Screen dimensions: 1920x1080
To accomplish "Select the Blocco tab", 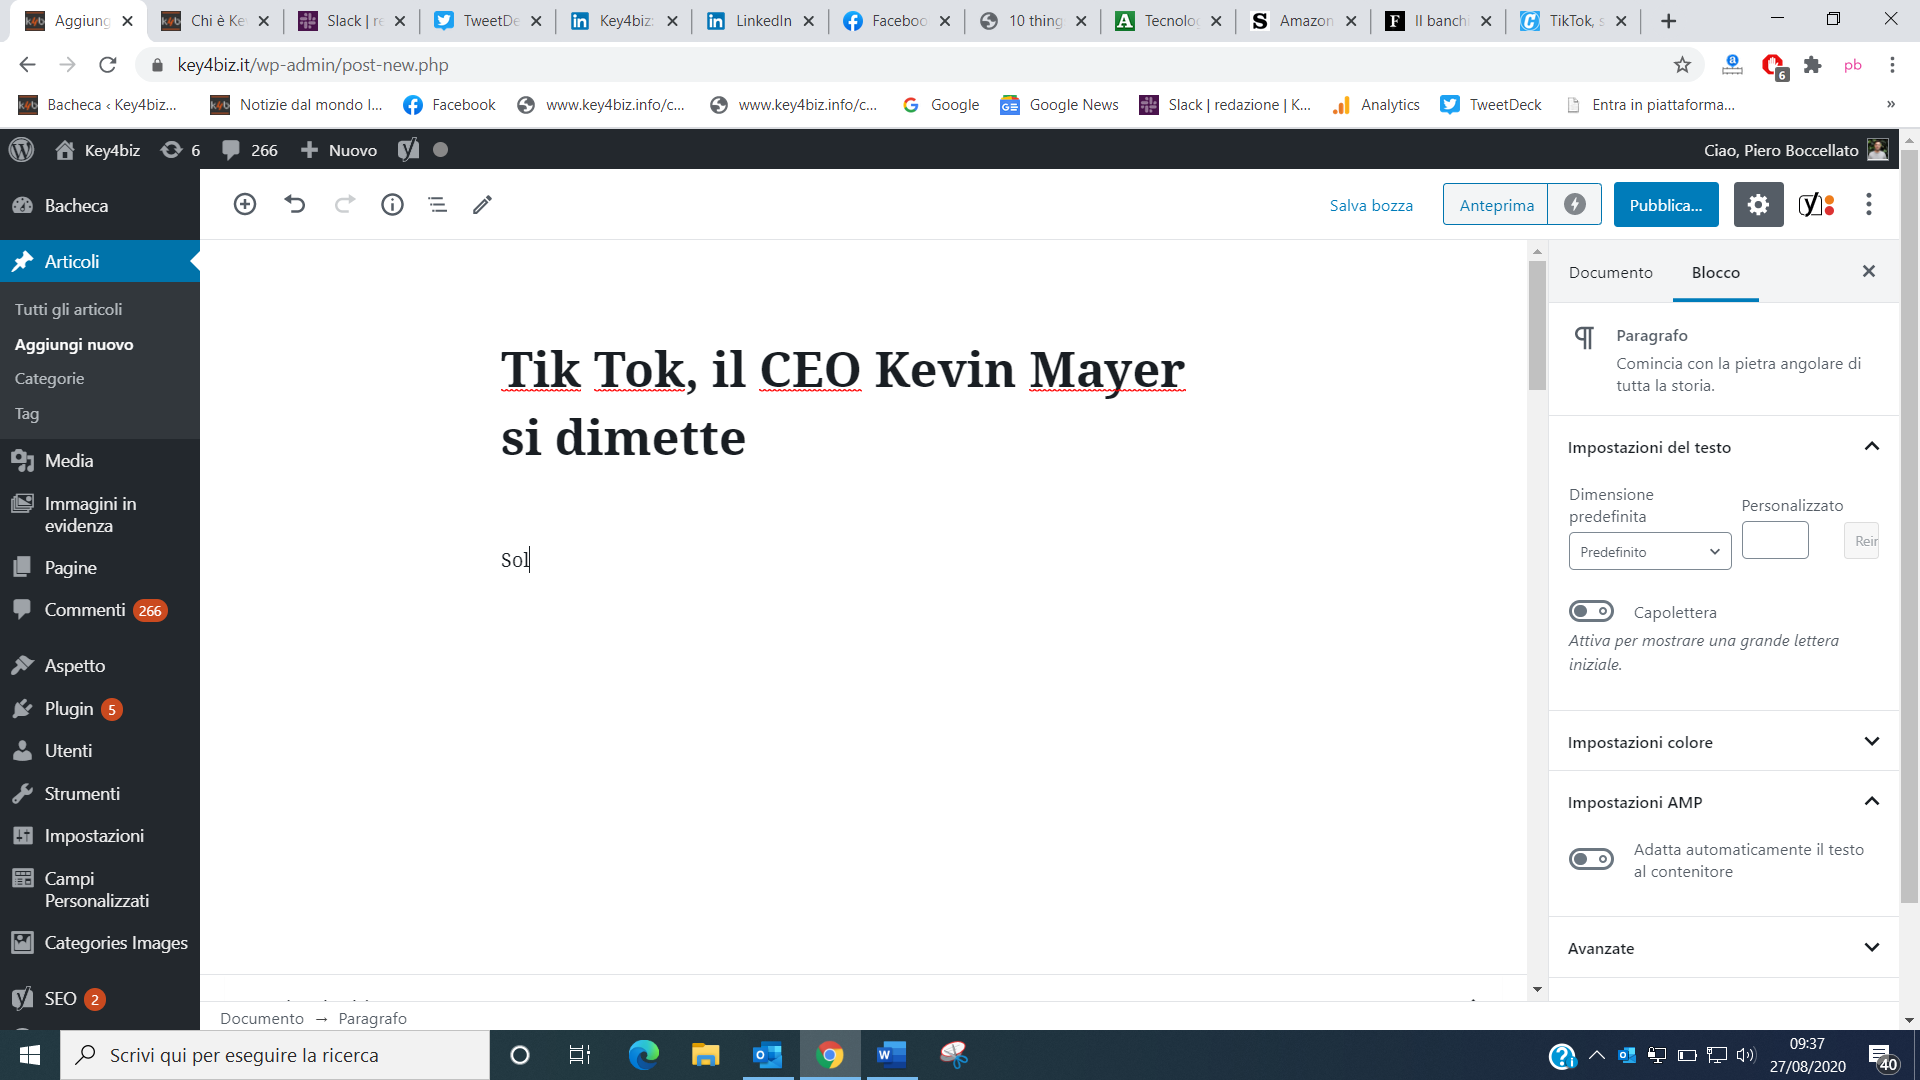I will (x=1716, y=272).
